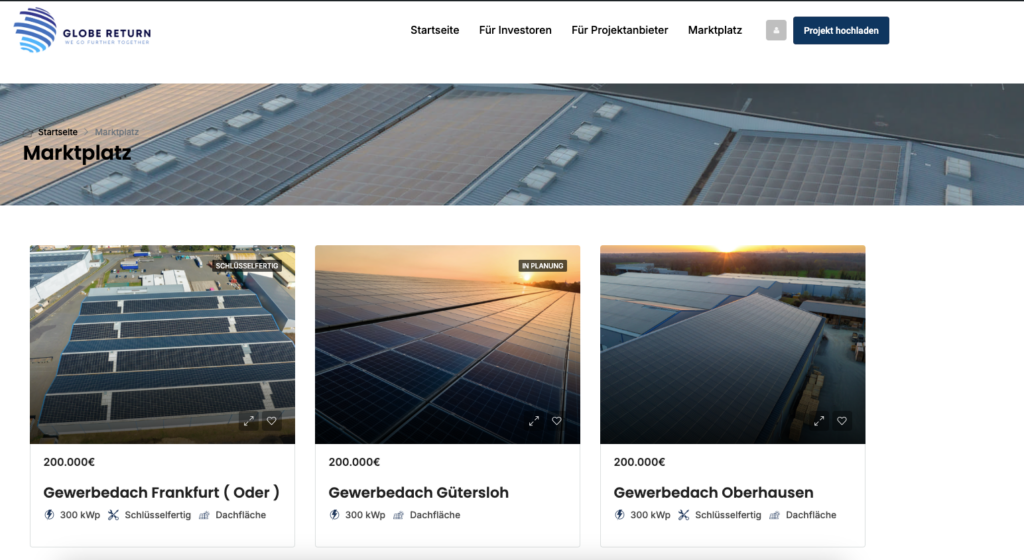1024x560 pixels.
Task: Open the Für Projektanbieter menu item
Action: pyautogui.click(x=619, y=30)
